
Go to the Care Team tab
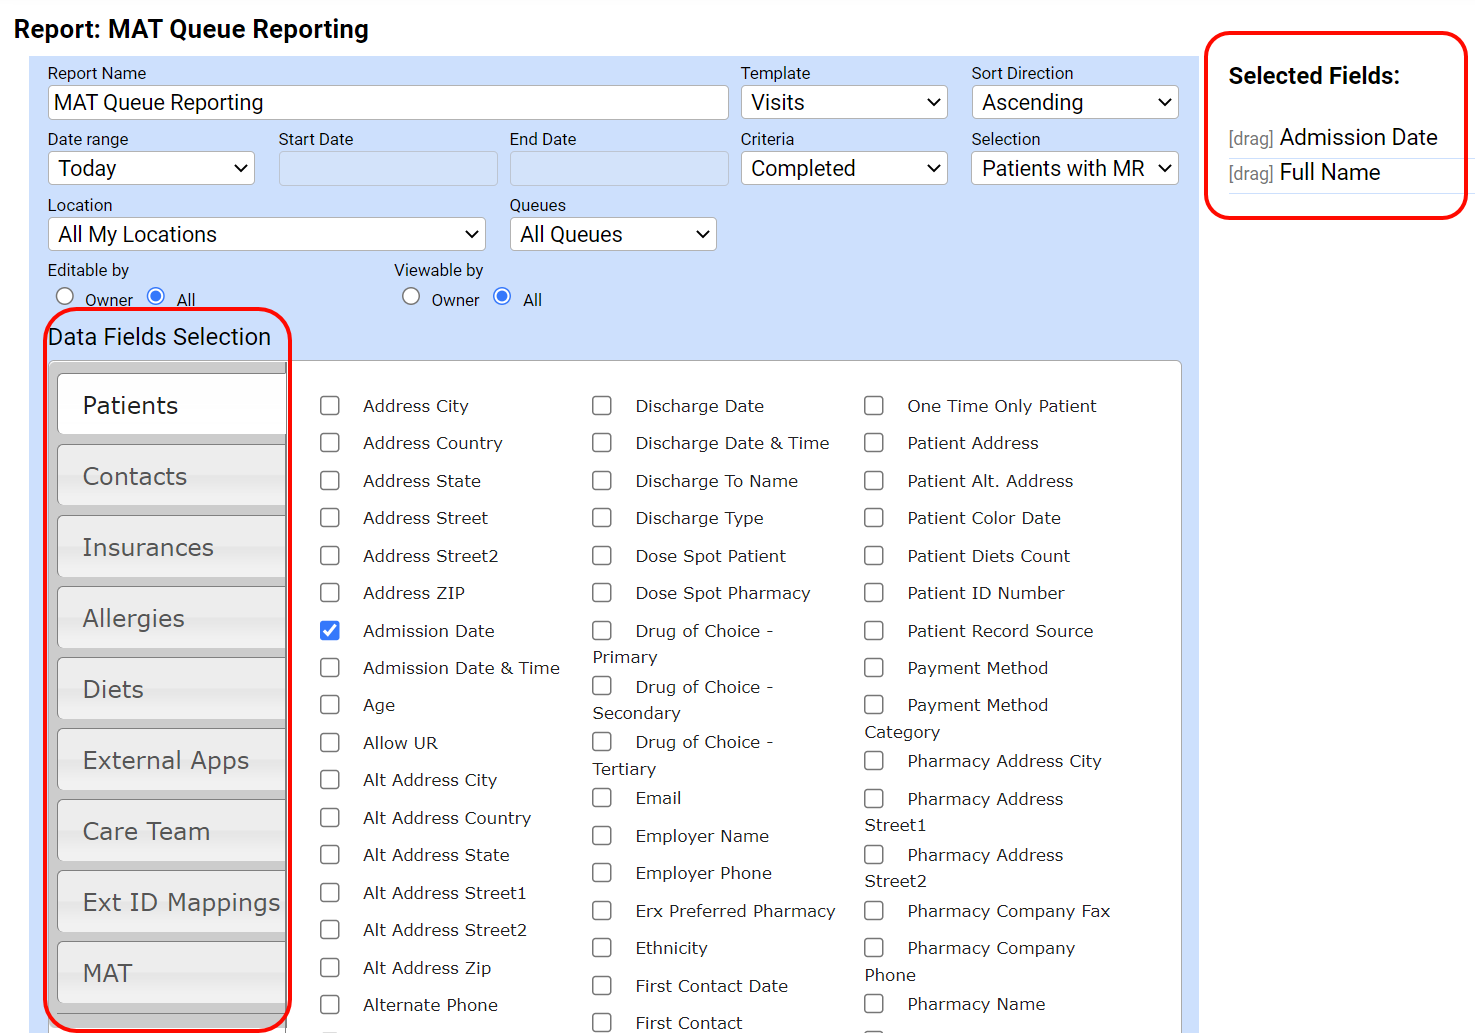pyautogui.click(x=171, y=831)
